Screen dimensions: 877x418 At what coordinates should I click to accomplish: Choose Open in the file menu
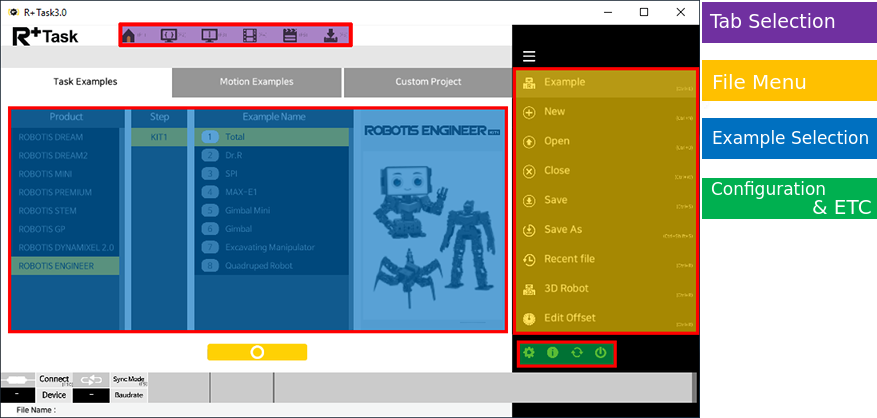pos(606,142)
